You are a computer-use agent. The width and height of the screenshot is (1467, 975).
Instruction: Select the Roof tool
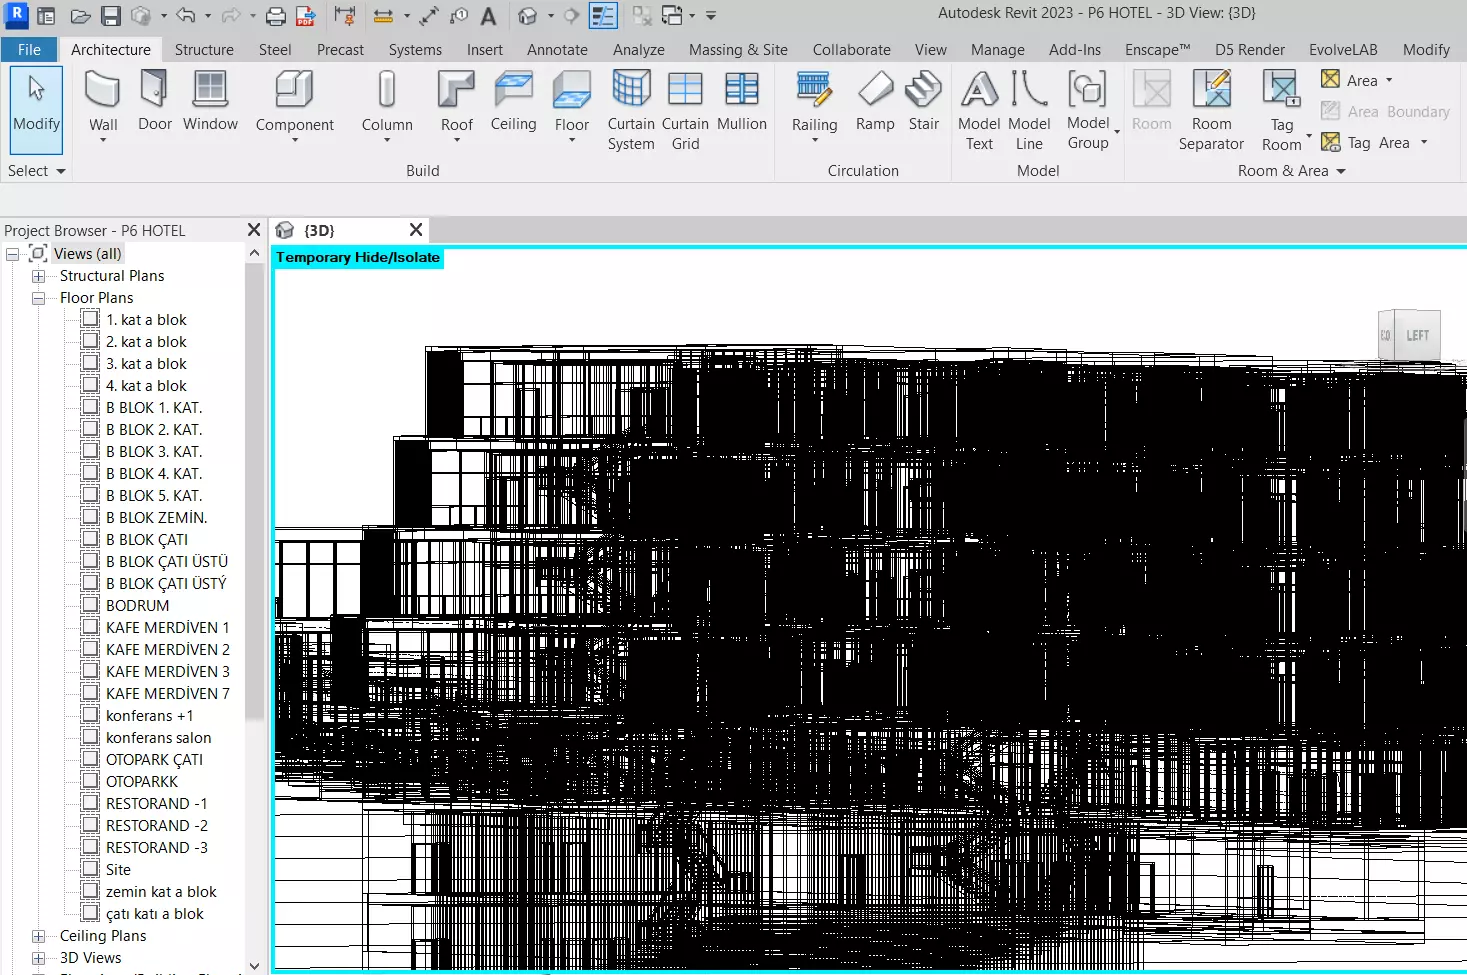[456, 106]
